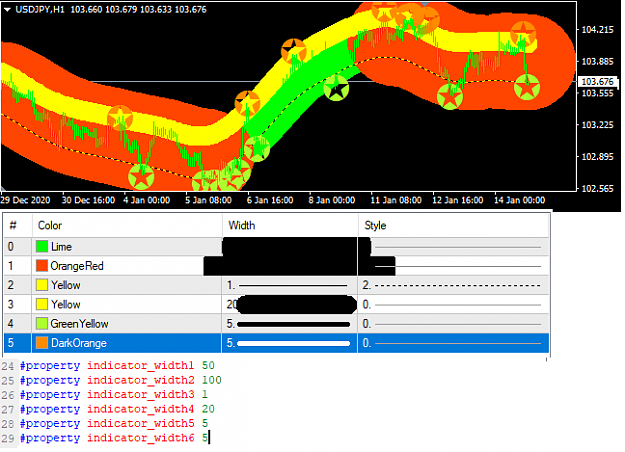Click the Width column header
The height and width of the screenshot is (452, 625).
click(x=290, y=226)
